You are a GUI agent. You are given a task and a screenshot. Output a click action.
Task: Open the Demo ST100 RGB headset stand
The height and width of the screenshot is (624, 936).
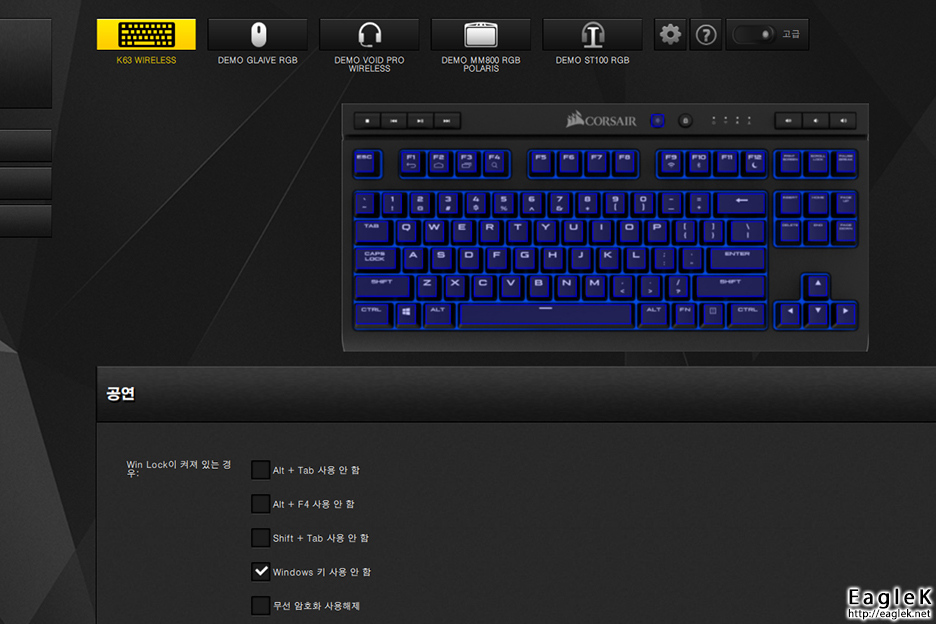(593, 35)
